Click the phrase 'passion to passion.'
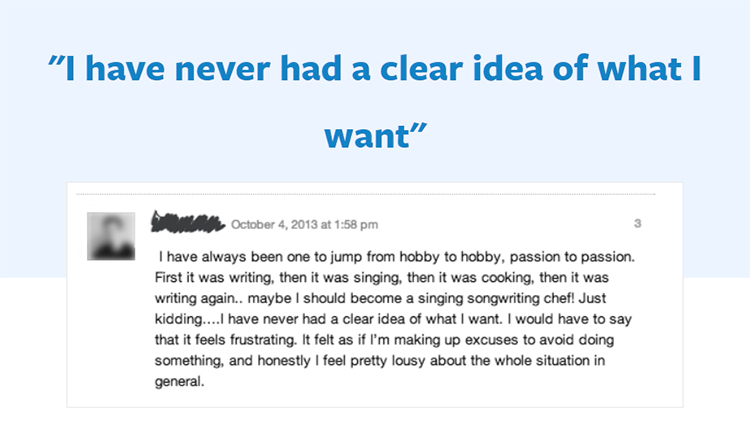750x428 pixels. pos(572,257)
